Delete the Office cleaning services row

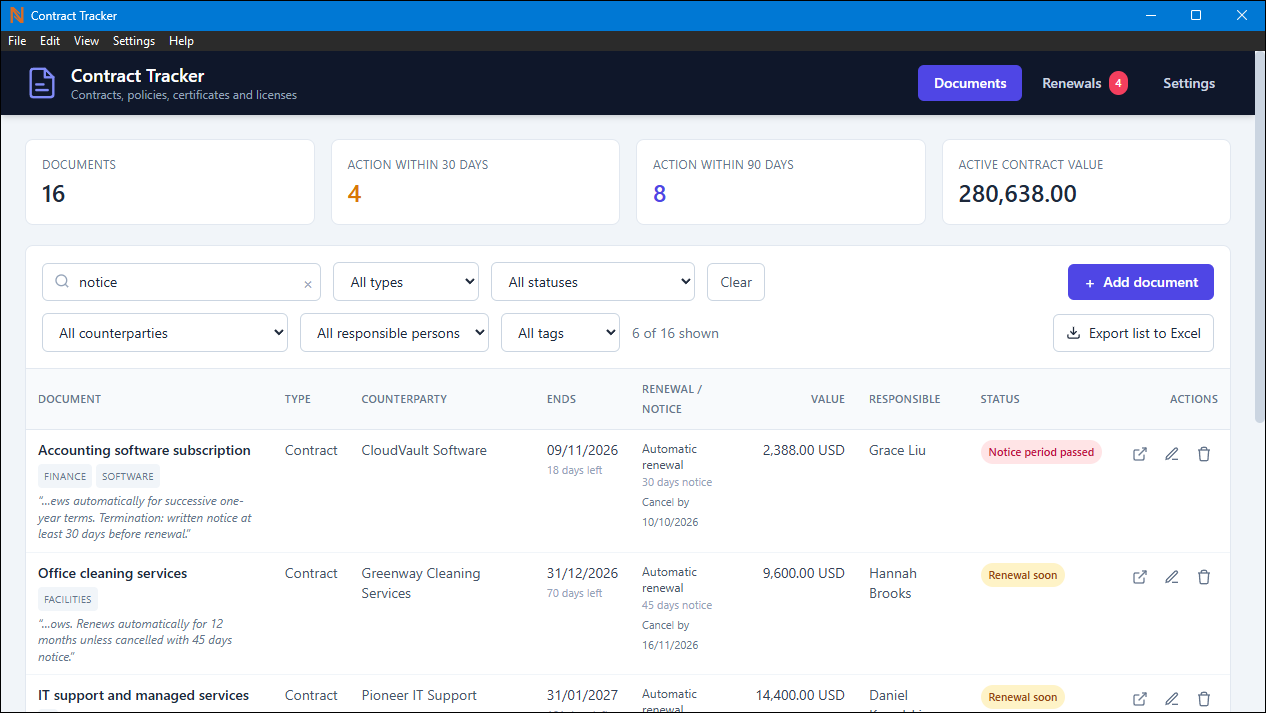[1204, 577]
